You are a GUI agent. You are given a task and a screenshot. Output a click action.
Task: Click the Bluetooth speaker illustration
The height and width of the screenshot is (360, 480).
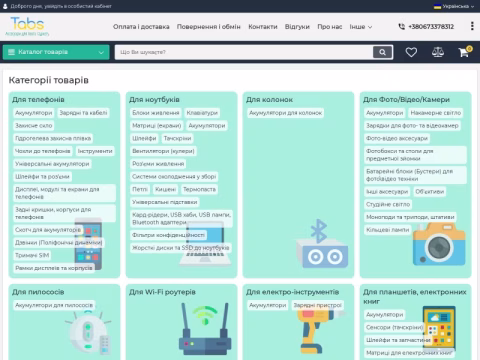click(322, 243)
